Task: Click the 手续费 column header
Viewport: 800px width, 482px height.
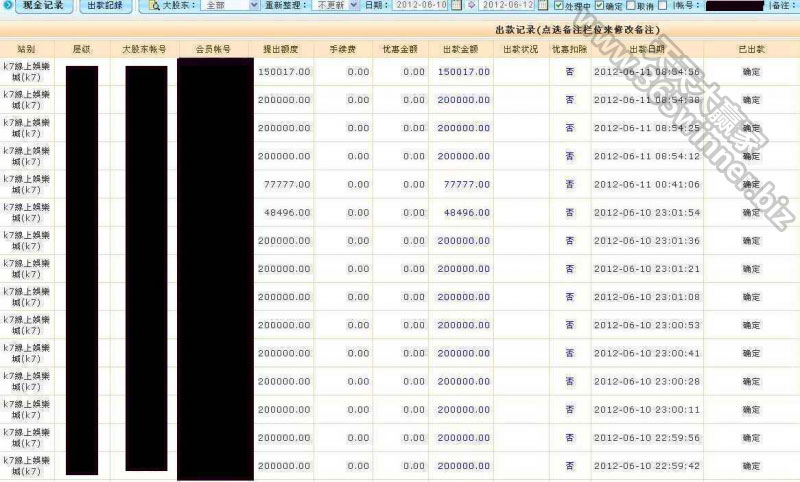Action: tap(343, 49)
